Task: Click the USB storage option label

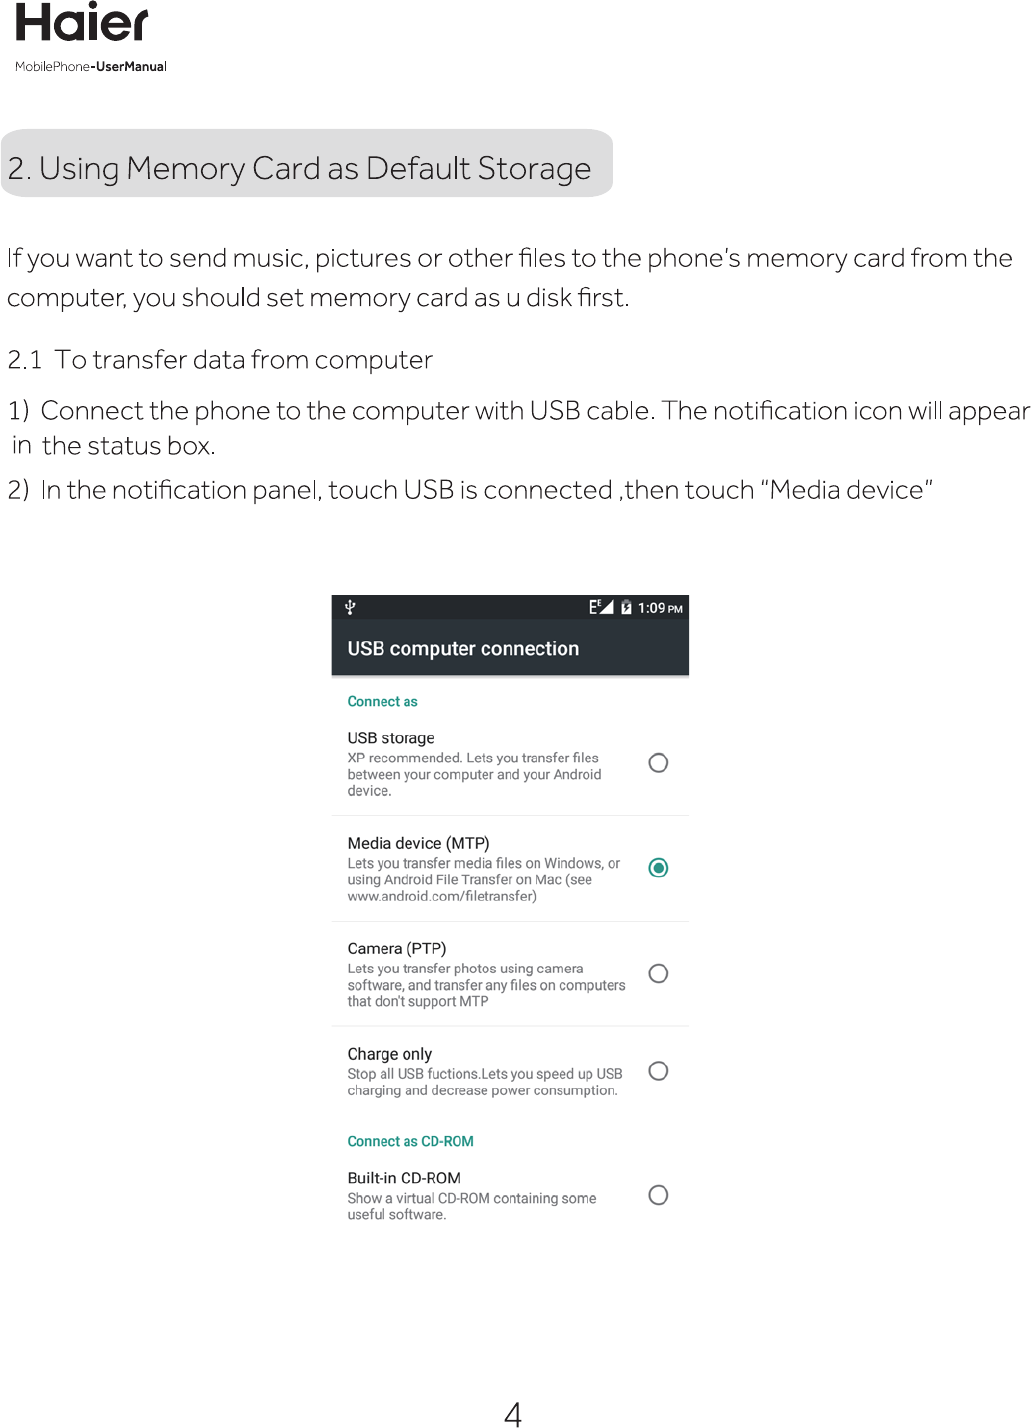Action: tap(391, 738)
